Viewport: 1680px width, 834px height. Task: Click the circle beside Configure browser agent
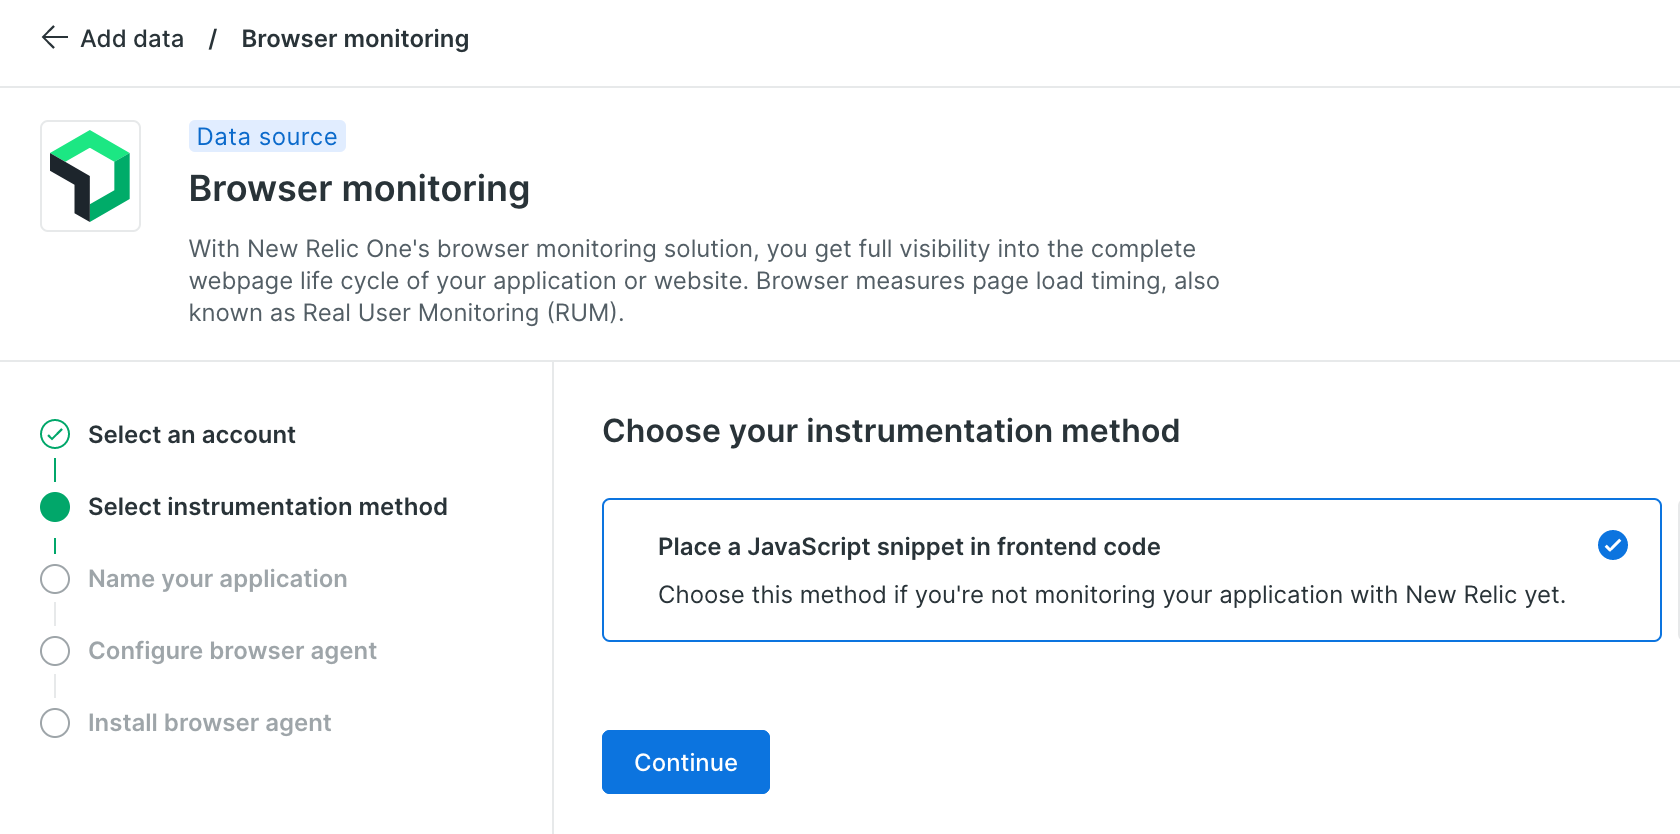click(55, 651)
